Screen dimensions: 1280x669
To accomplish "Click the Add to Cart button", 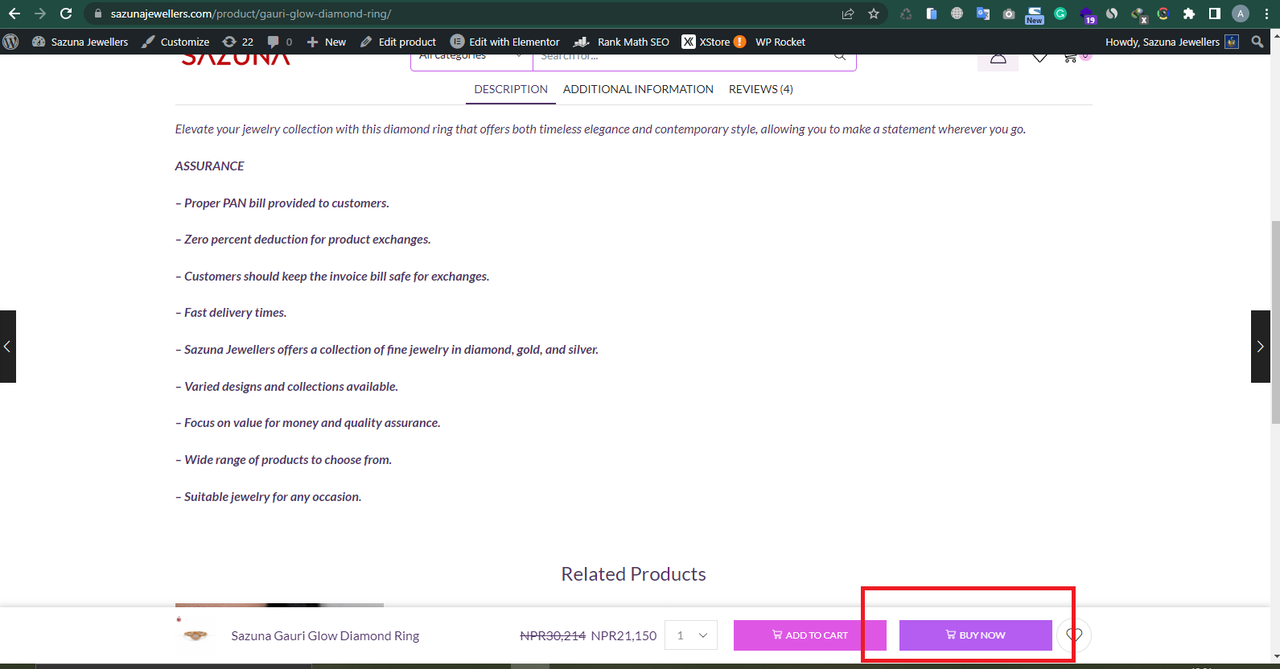I will (810, 635).
